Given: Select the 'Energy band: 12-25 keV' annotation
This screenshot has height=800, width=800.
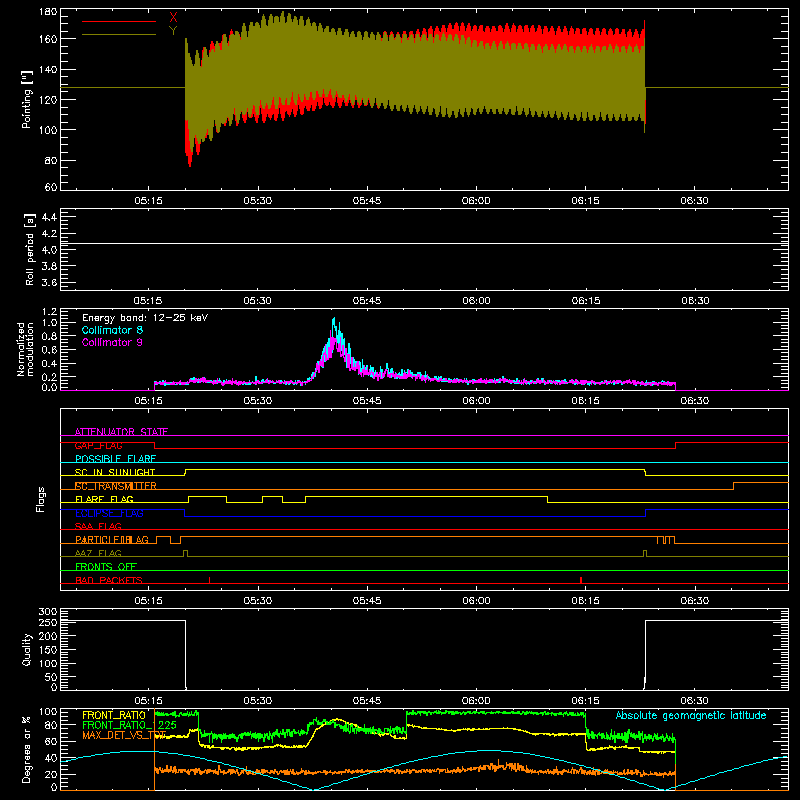Looking at the screenshot, I should pyautogui.click(x=145, y=318).
